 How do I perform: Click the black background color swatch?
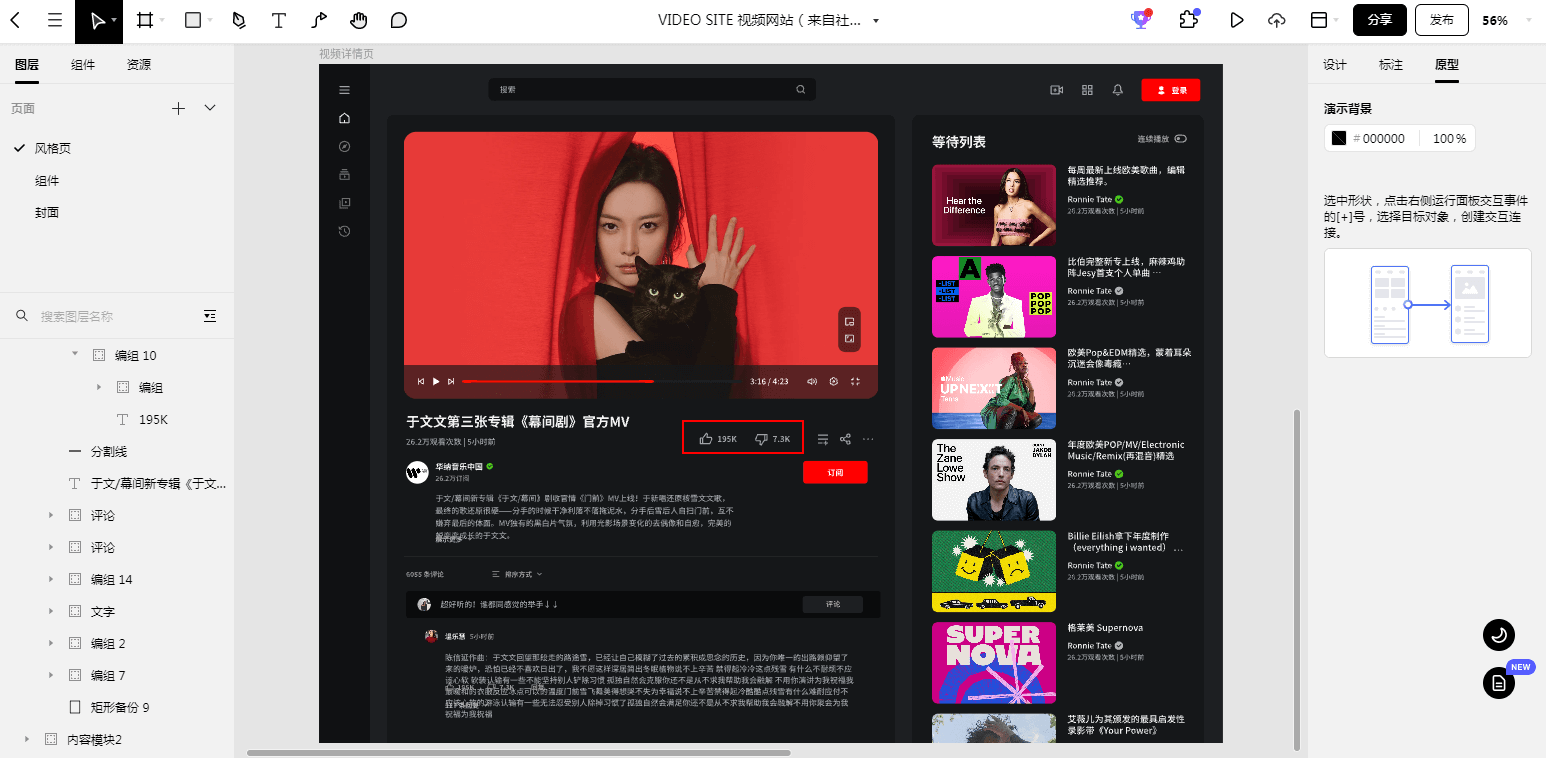click(x=1339, y=138)
